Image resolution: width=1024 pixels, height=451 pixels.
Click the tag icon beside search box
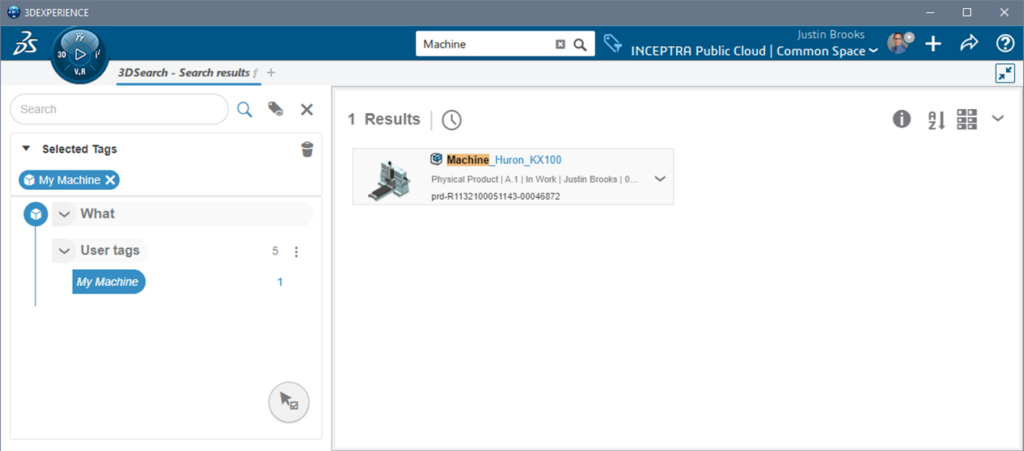tap(612, 44)
